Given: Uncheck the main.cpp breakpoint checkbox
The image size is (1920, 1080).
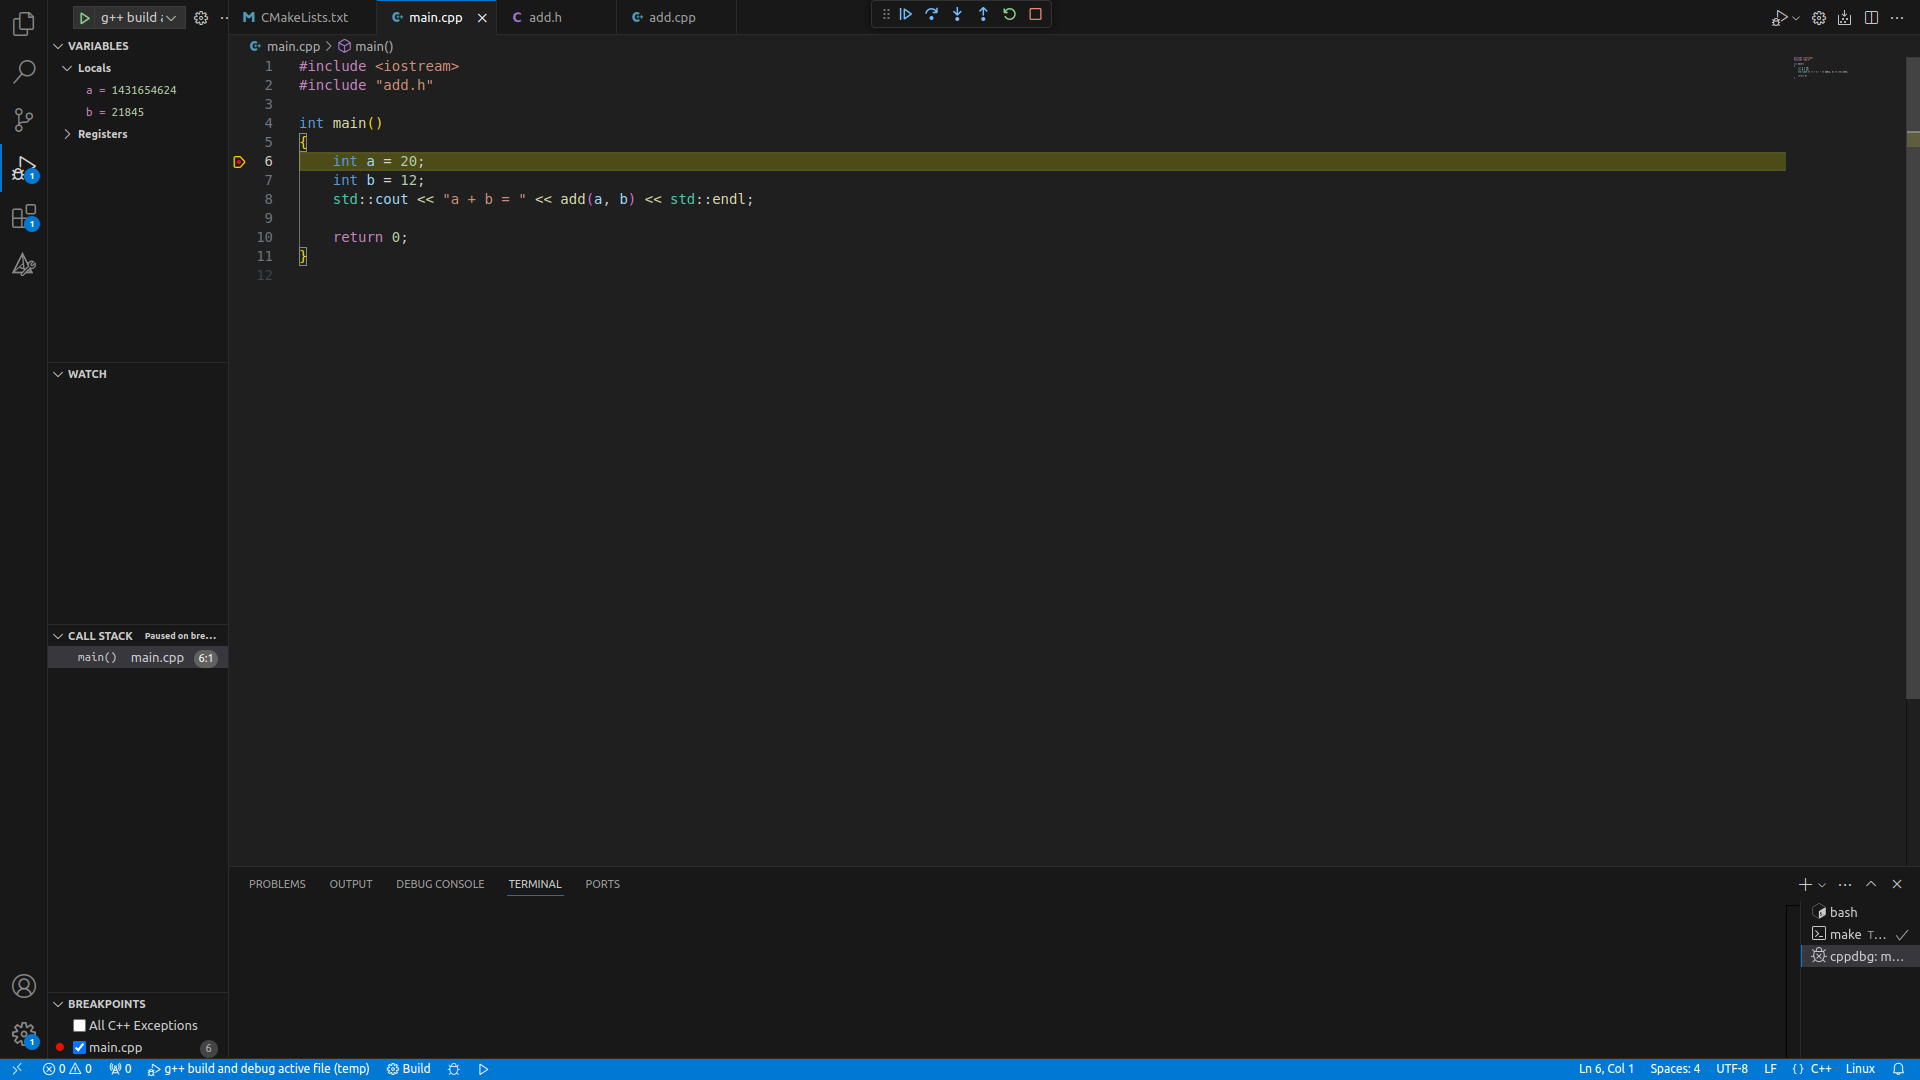Looking at the screenshot, I should pos(80,1048).
